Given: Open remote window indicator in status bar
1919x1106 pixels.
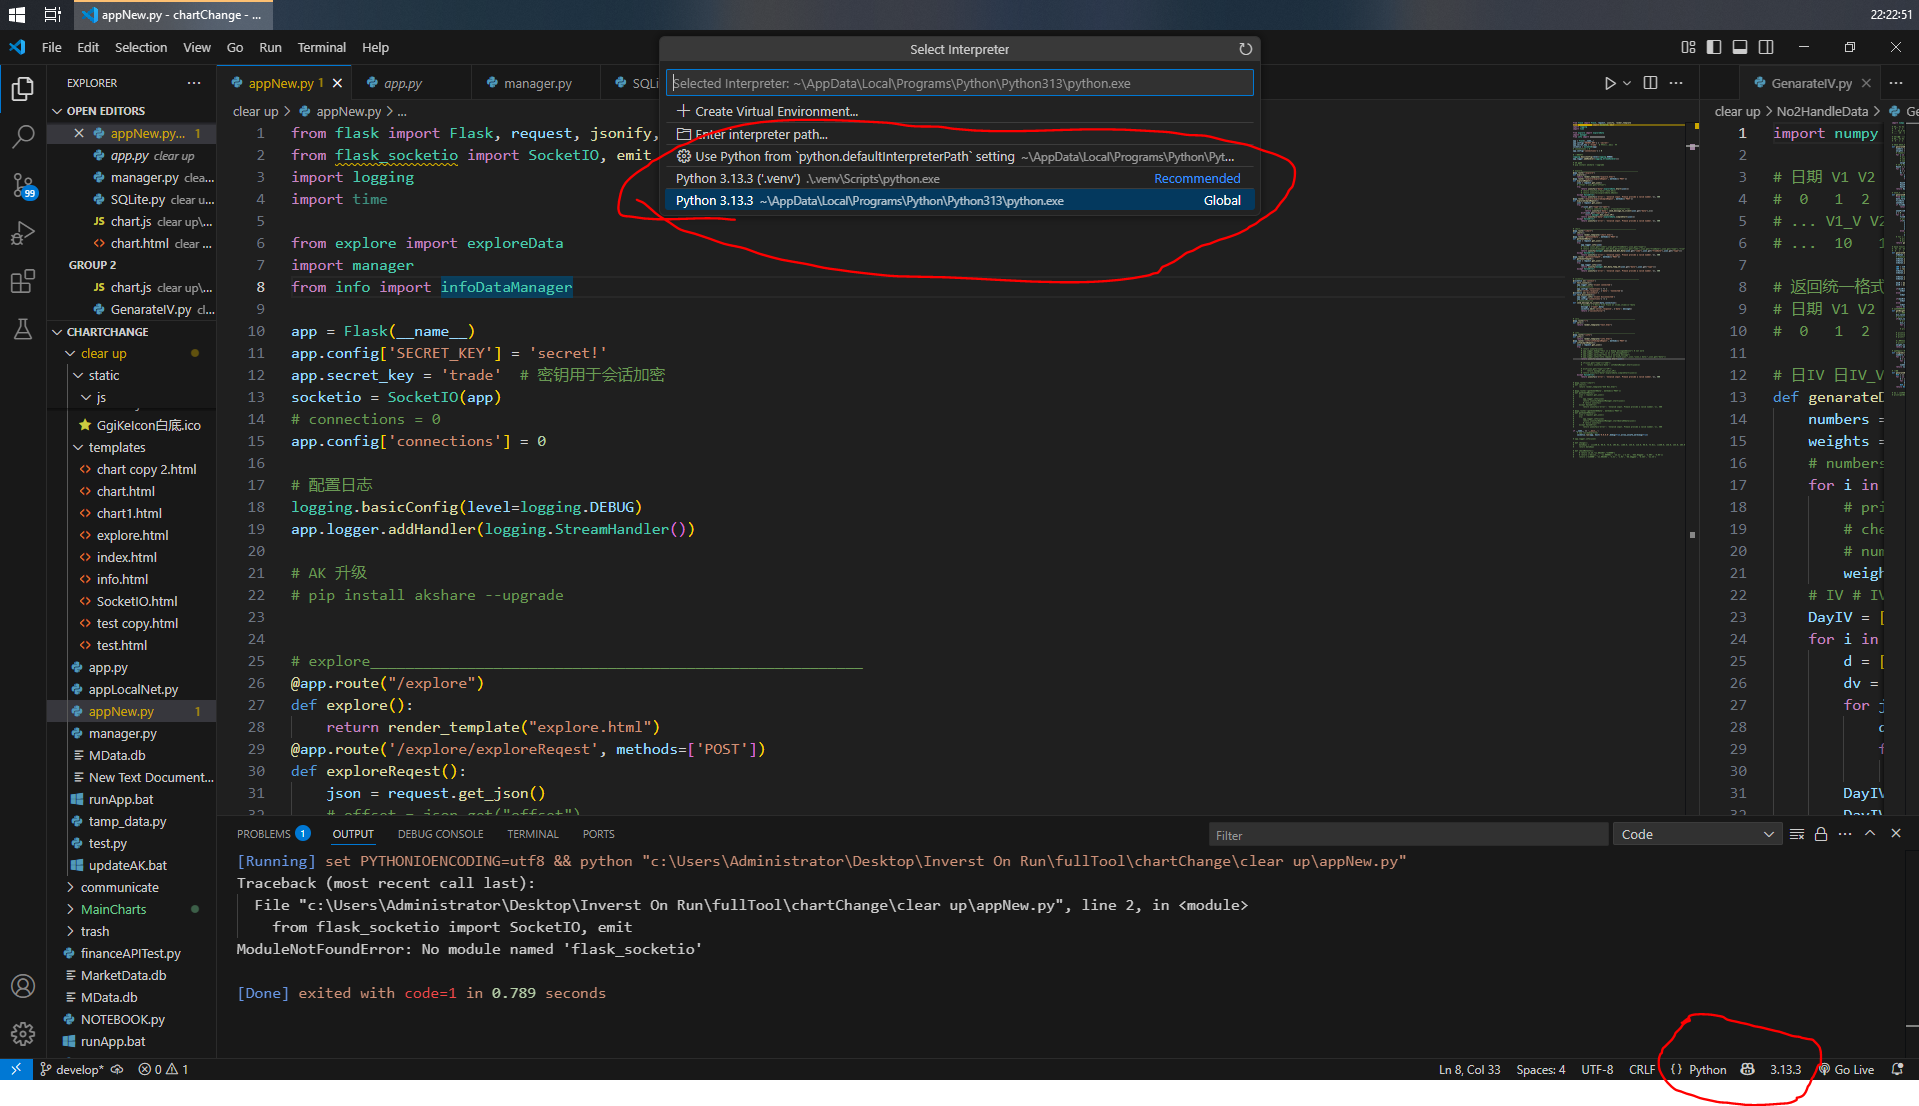Looking at the screenshot, I should pyautogui.click(x=16, y=1069).
